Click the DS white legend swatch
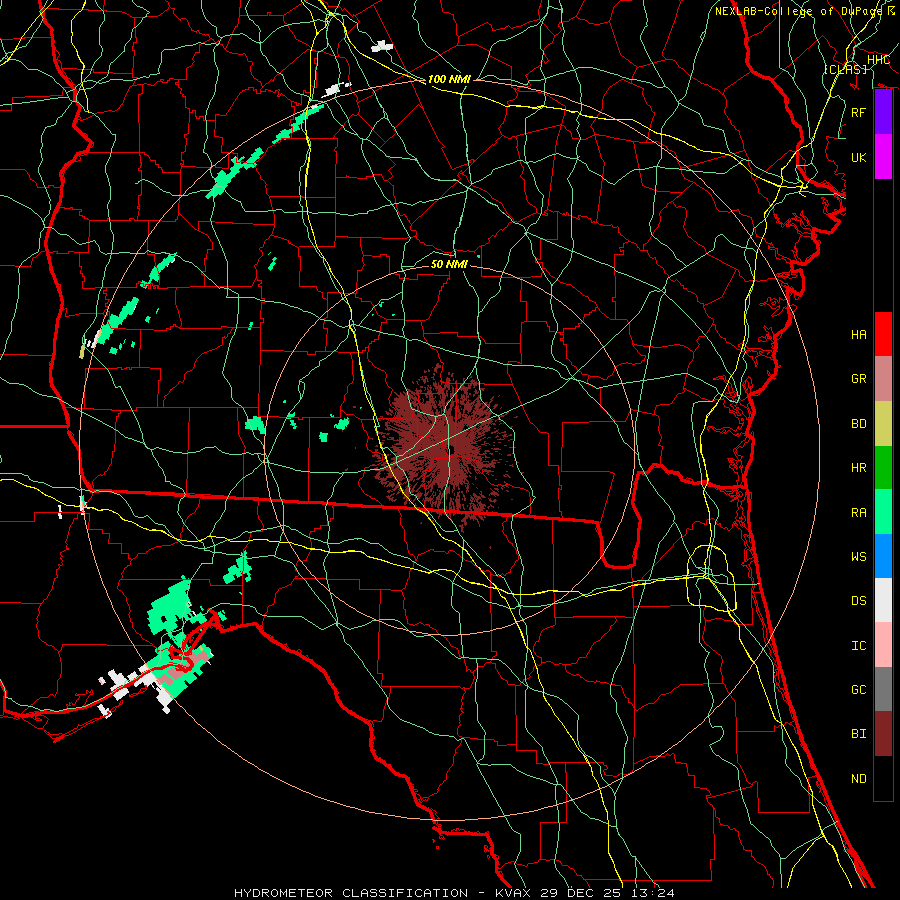Viewport: 900px width, 900px height. [883, 600]
